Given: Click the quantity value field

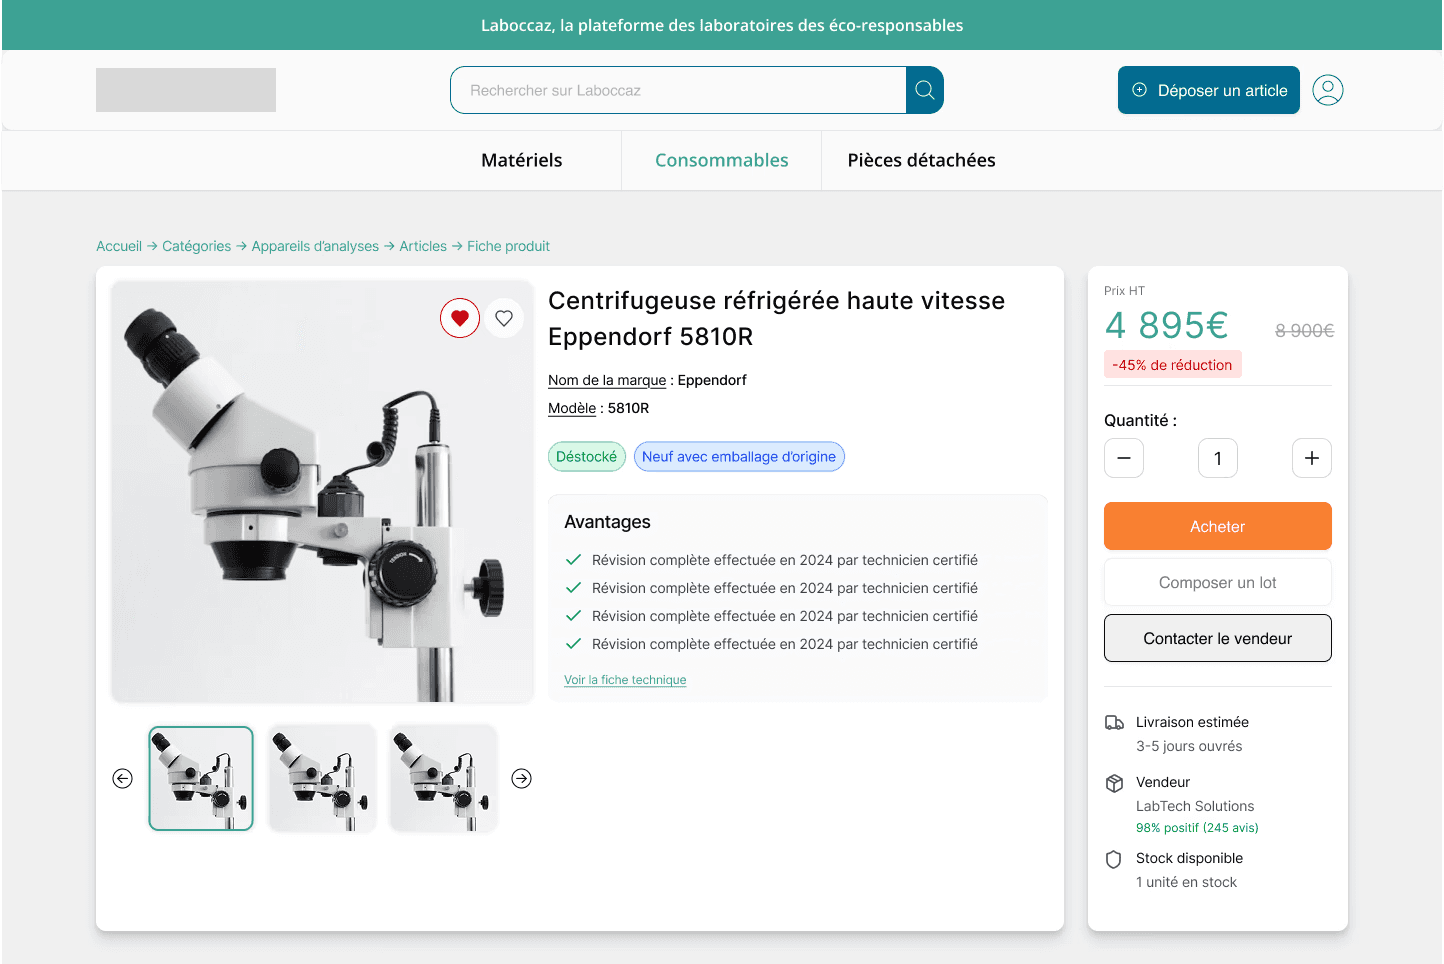Looking at the screenshot, I should click(x=1218, y=458).
